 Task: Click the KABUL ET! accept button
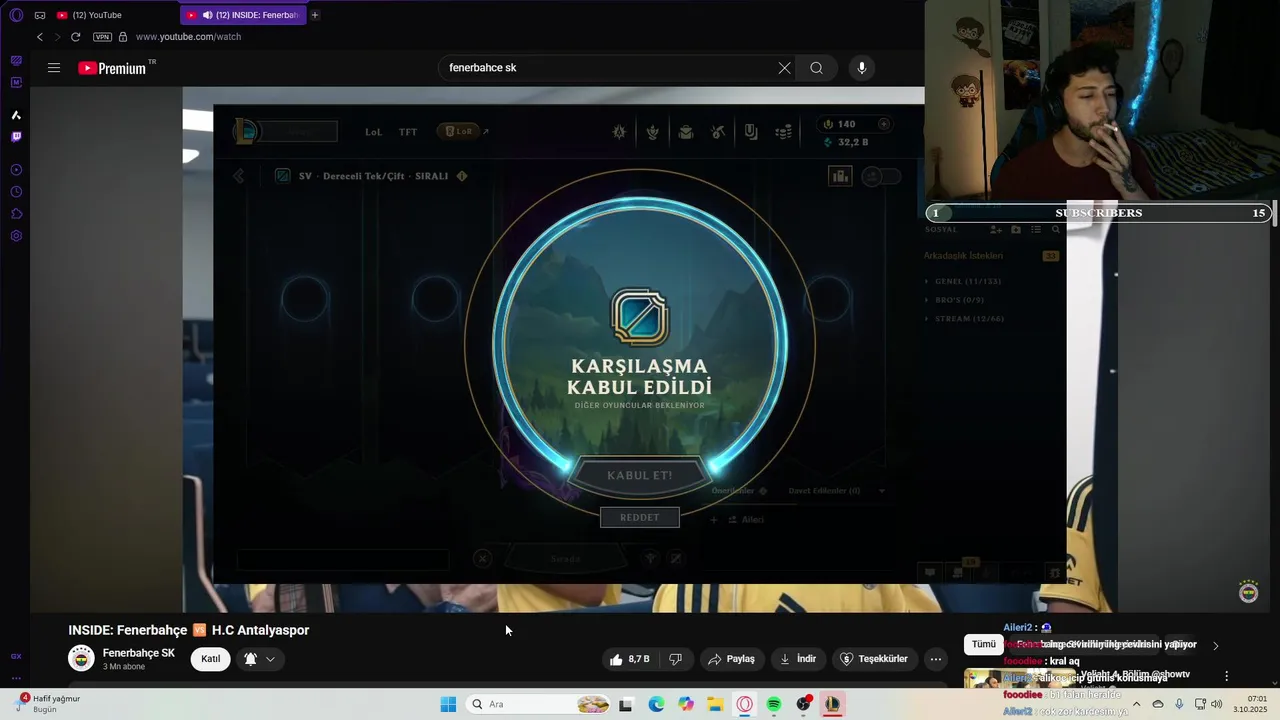pos(640,475)
